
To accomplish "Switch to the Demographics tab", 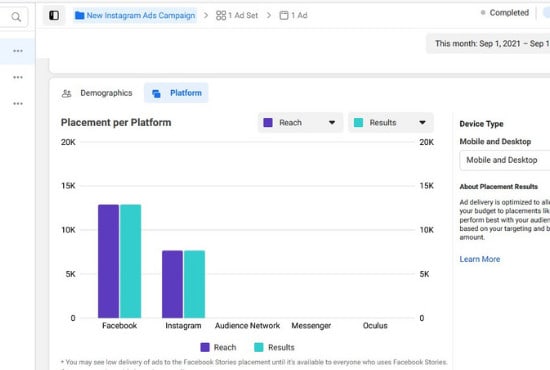I will [x=97, y=93].
